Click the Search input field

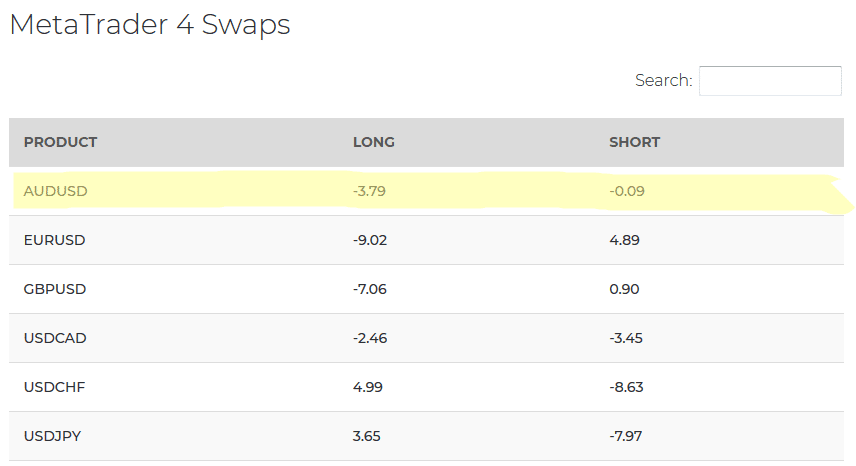click(x=770, y=81)
